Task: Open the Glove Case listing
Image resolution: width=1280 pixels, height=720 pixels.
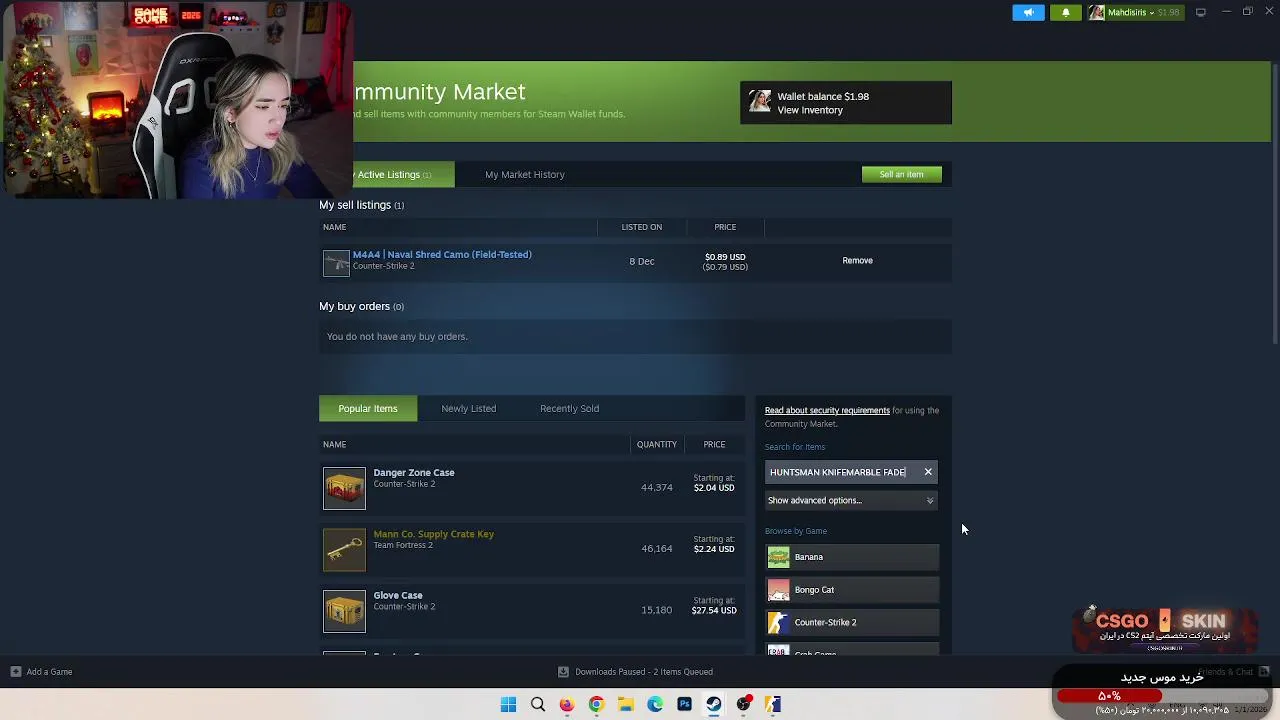Action: click(398, 595)
